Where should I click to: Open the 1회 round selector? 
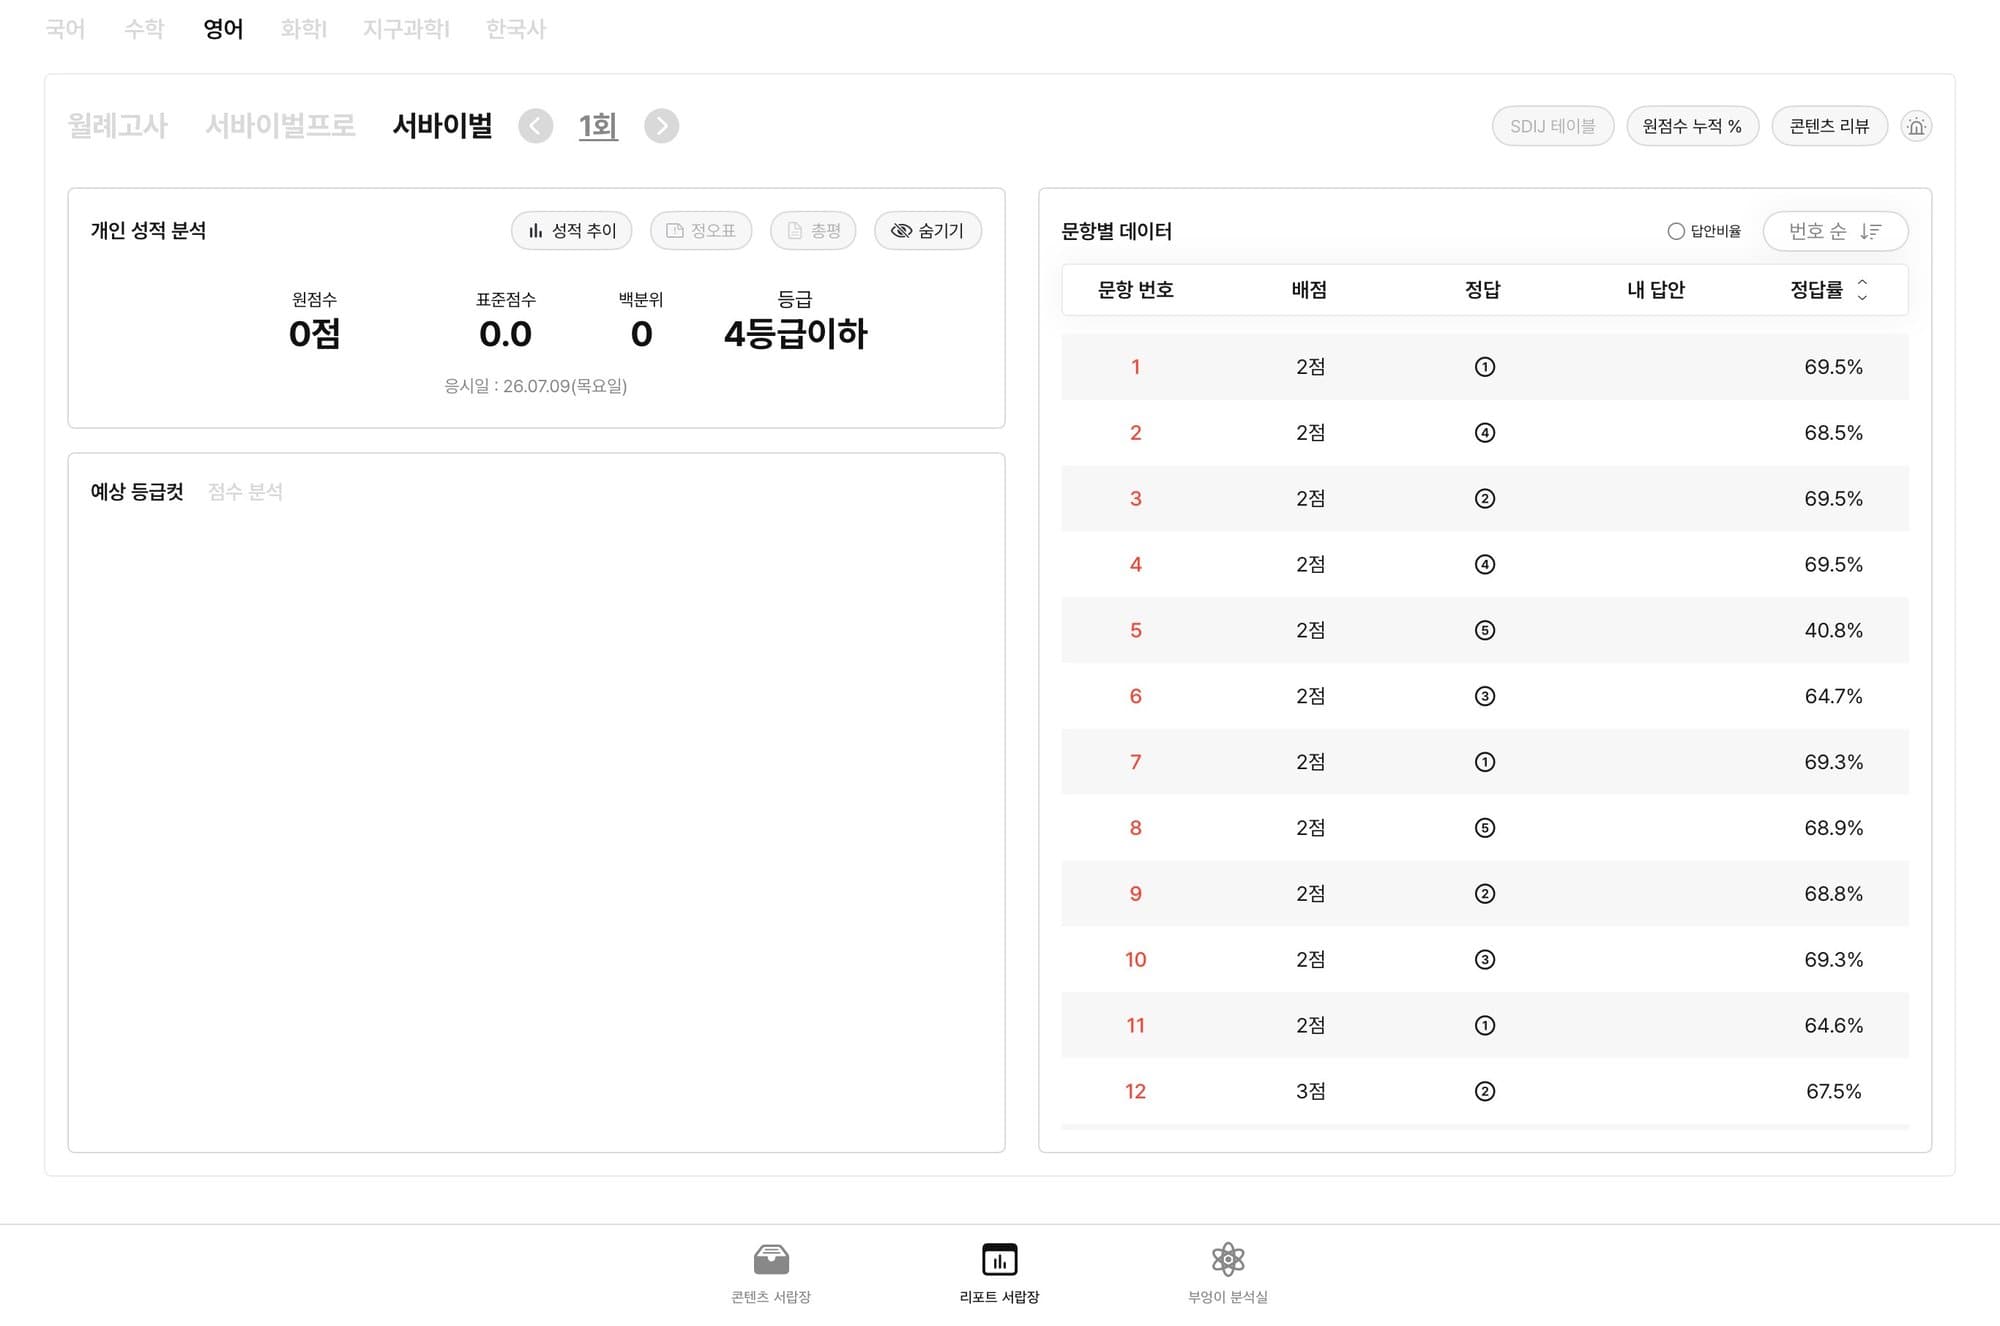598,126
